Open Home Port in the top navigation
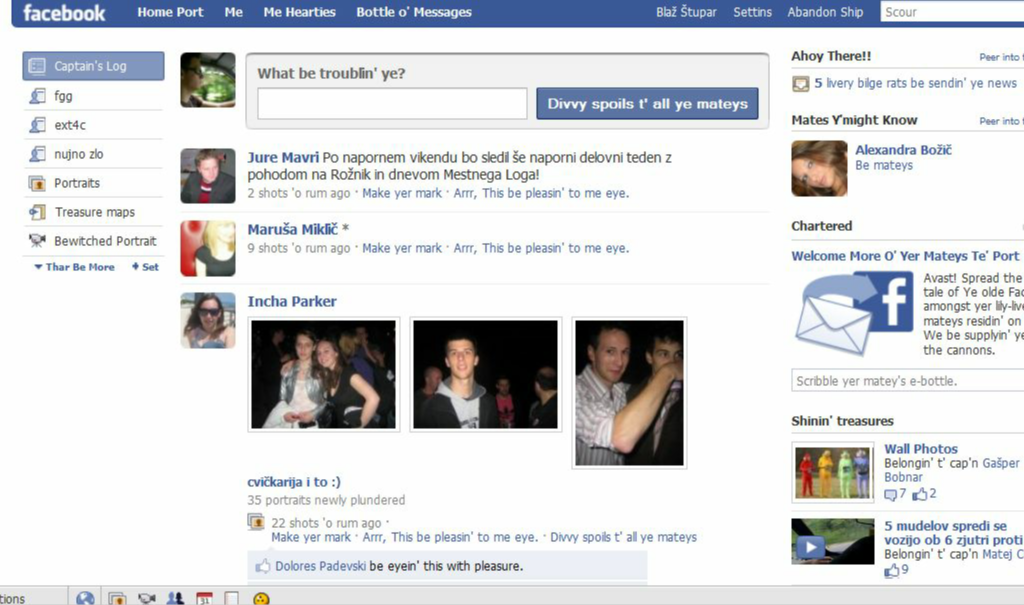Viewport: 1024px width, 605px height. click(170, 12)
